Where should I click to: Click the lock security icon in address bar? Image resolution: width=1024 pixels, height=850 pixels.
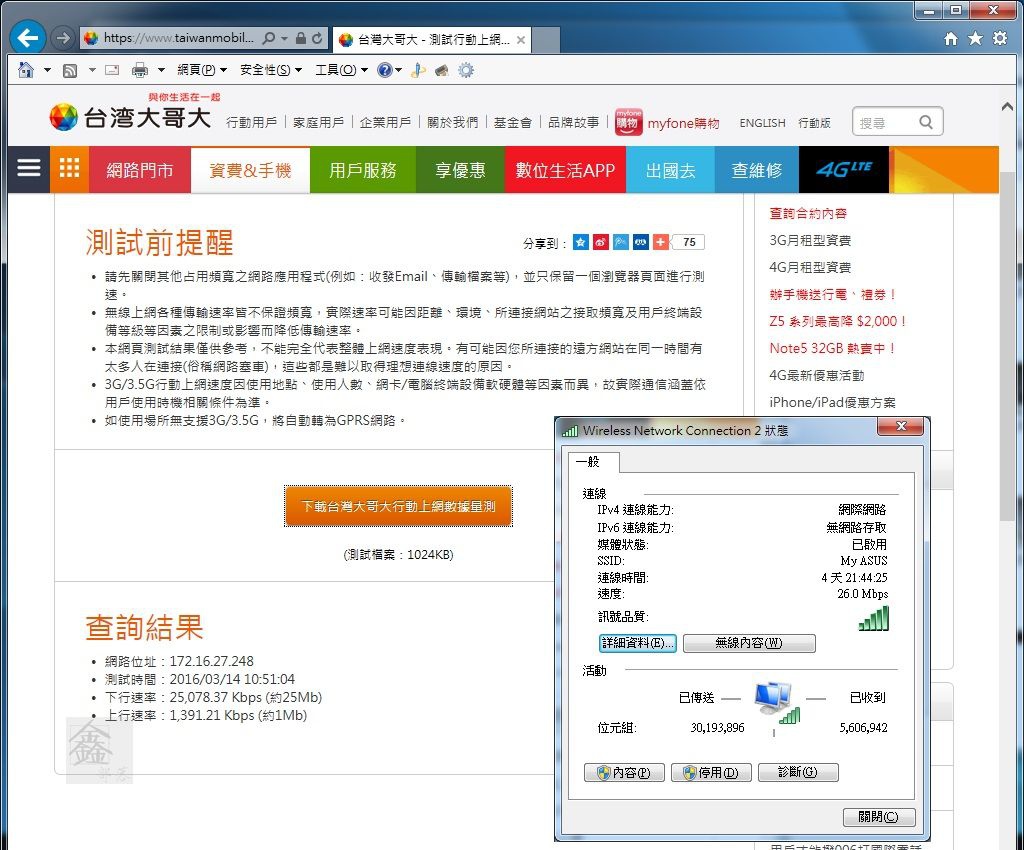pos(300,39)
